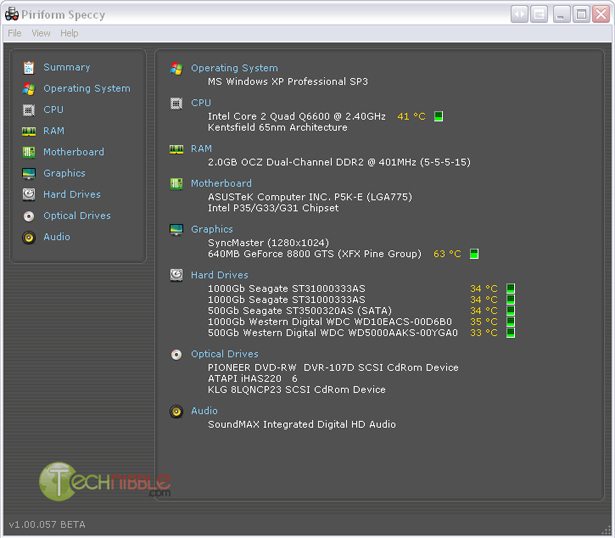Click the Operating System heading link in summary
The height and width of the screenshot is (538, 615).
click(235, 68)
